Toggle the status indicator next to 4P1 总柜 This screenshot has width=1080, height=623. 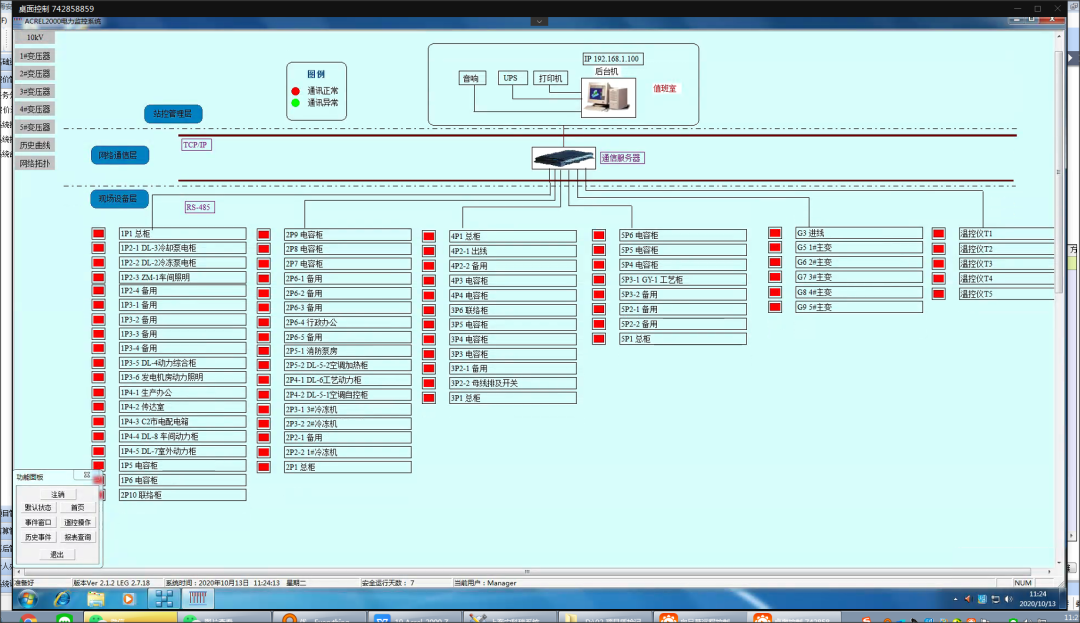430,234
